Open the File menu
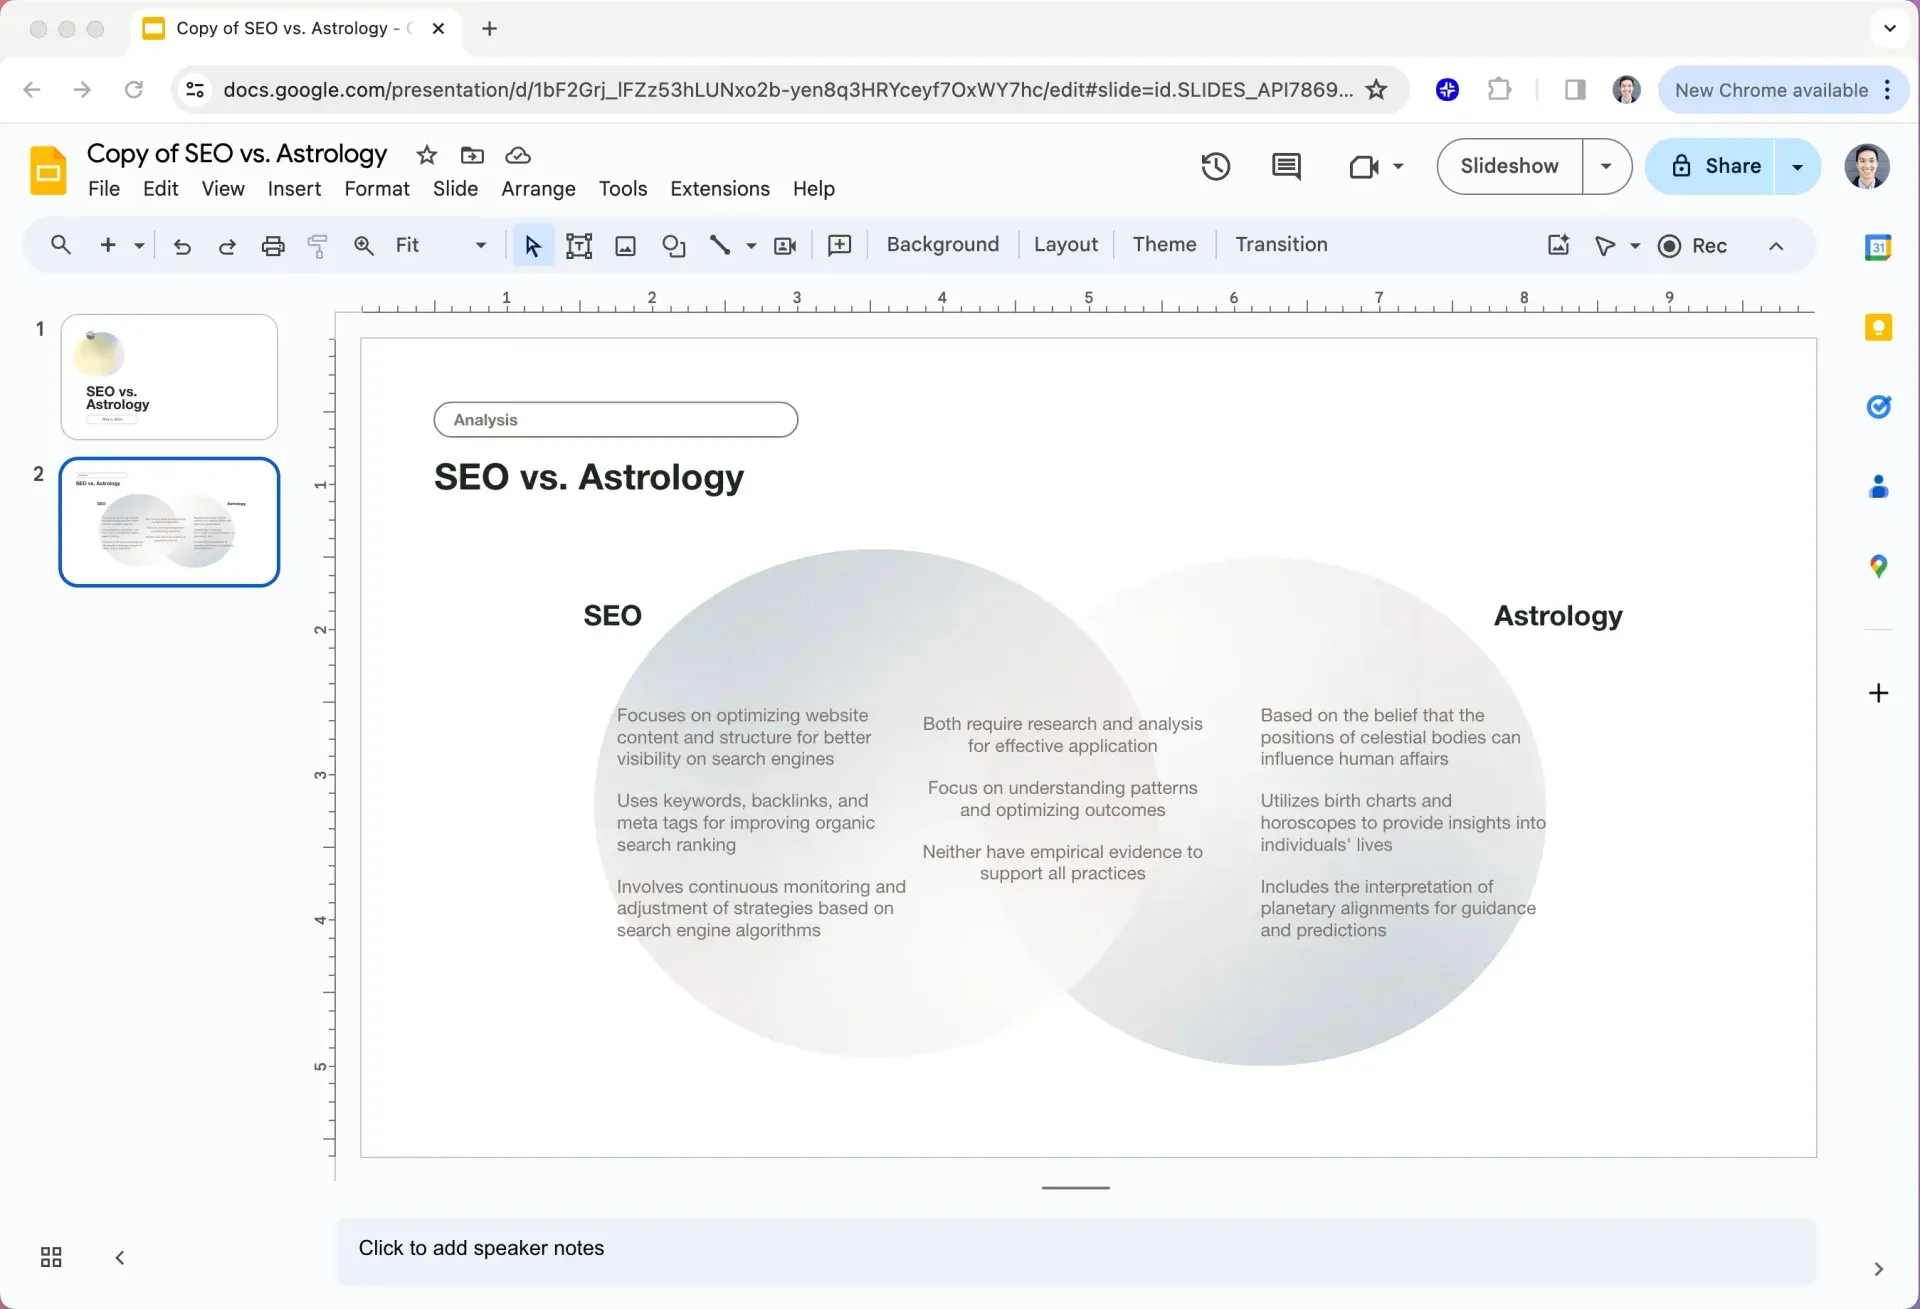 click(104, 189)
